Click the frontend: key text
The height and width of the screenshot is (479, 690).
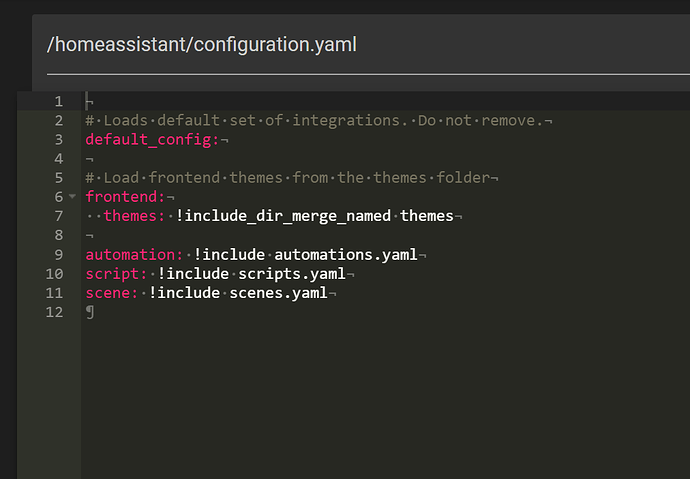[x=125, y=197]
